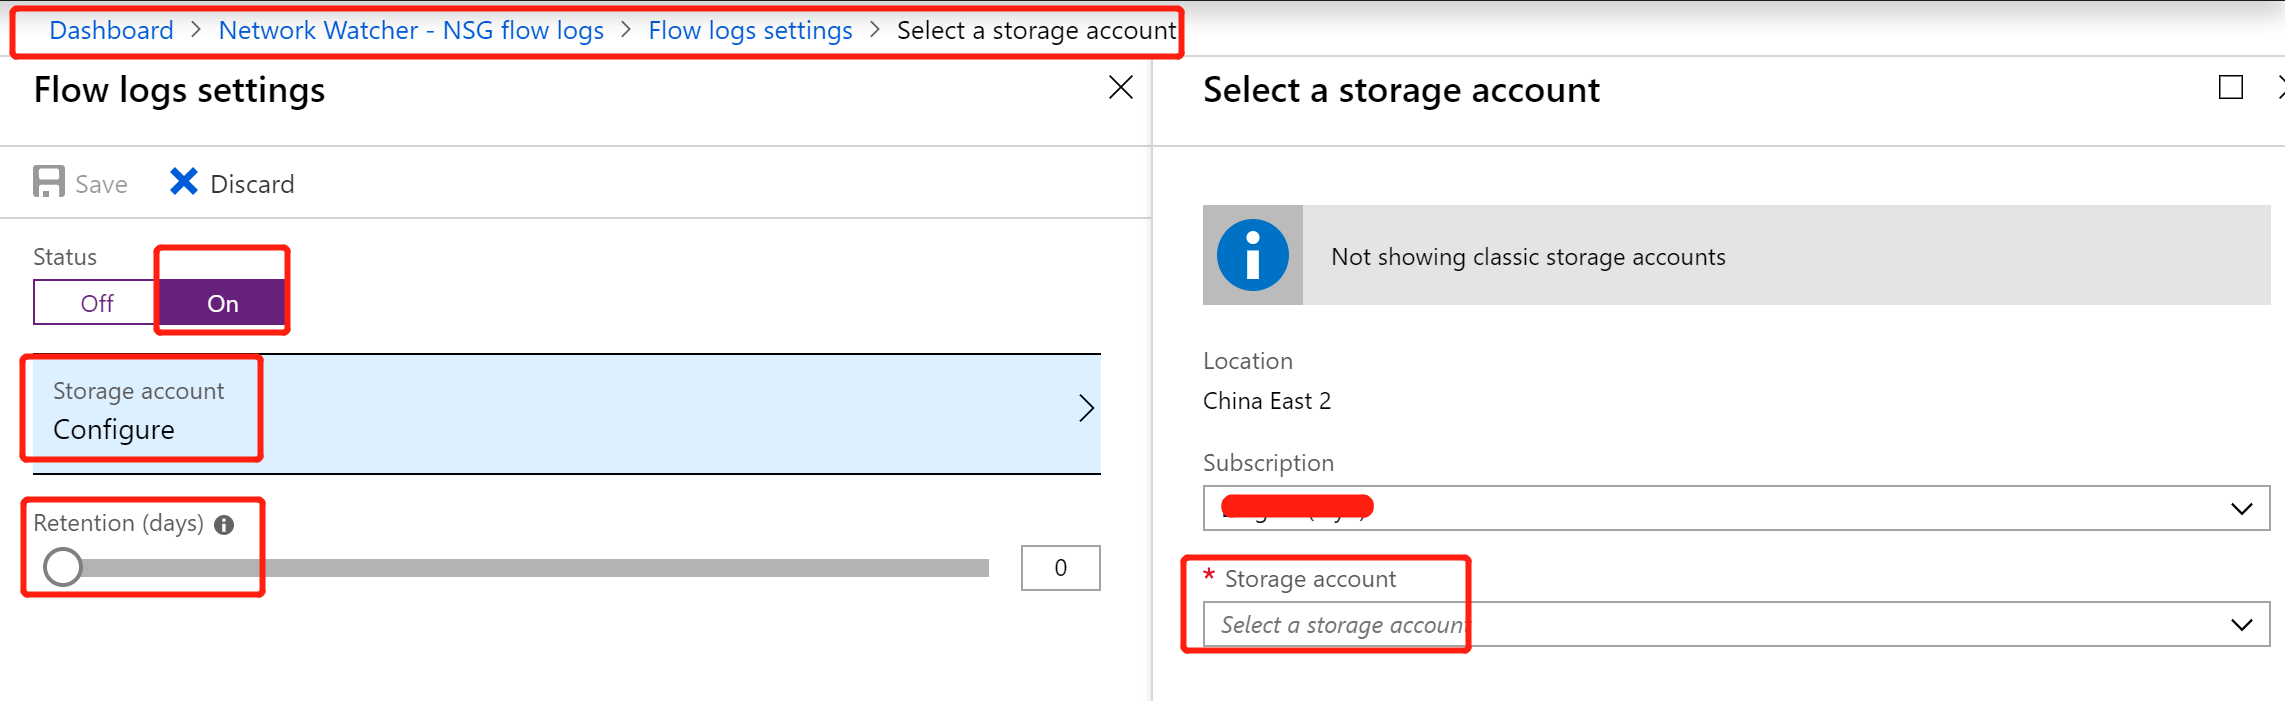Viewport: 2285px width, 701px height.
Task: Navigate to Flow logs settings breadcrumb
Action: pyautogui.click(x=750, y=31)
